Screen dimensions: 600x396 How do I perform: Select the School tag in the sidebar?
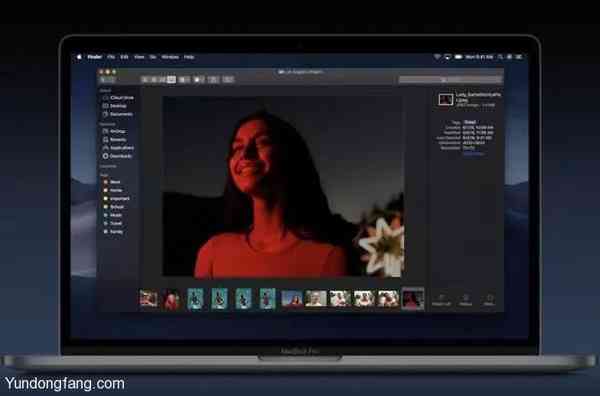pyautogui.click(x=113, y=207)
